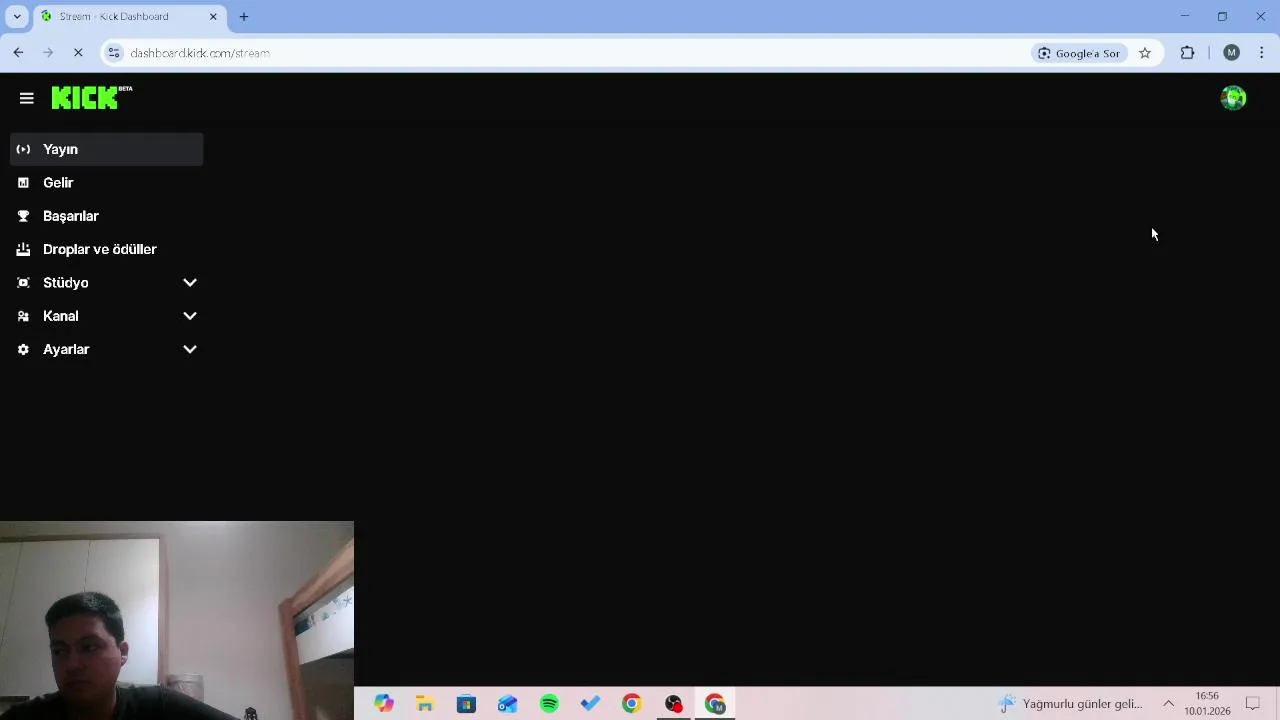Open the hamburger sidebar menu
This screenshot has height=720, width=1280.
tap(27, 98)
